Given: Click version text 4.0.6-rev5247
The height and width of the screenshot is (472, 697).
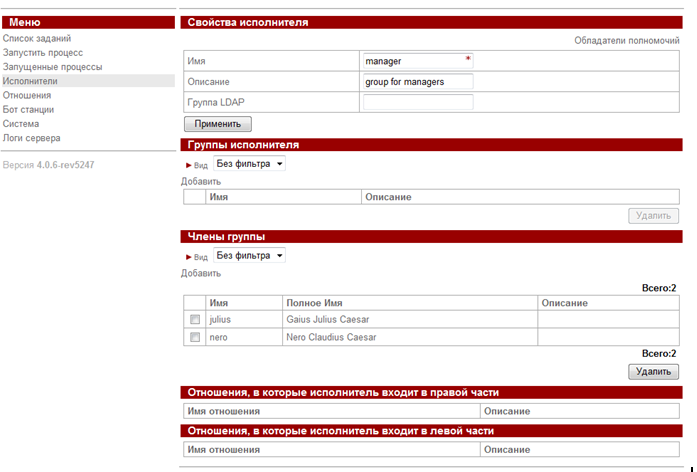Looking at the screenshot, I should click(x=65, y=165).
